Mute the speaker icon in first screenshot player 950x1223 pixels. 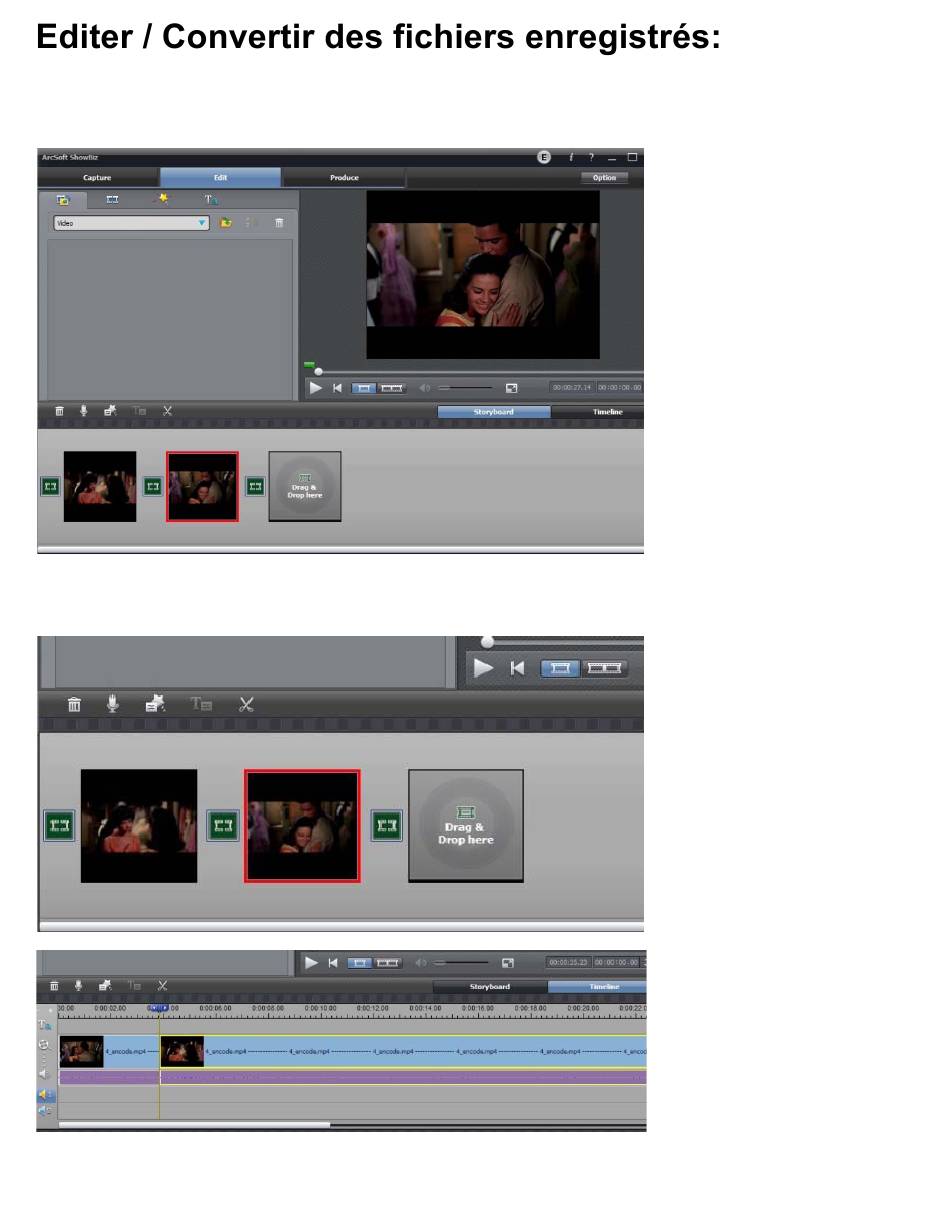point(424,388)
